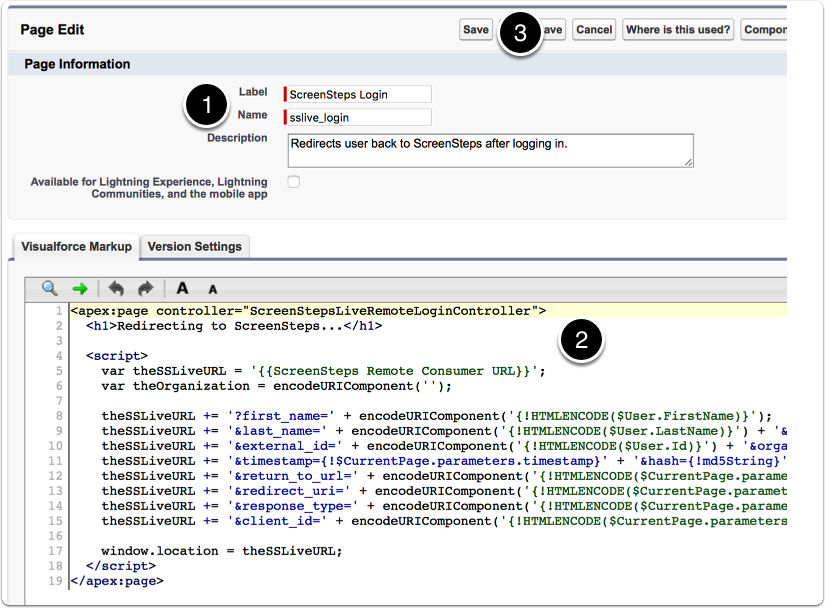The height and width of the screenshot is (608, 825).
Task: Click the '?first_name=' code line
Action: (x=437, y=416)
